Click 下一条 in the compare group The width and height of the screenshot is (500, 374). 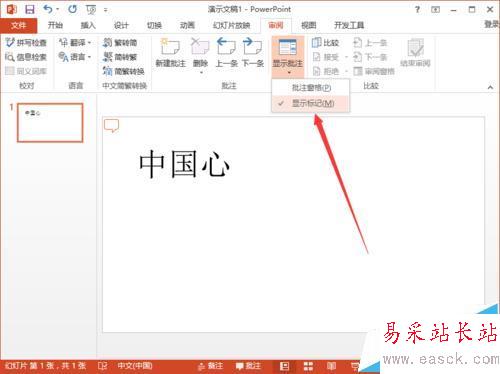(x=370, y=57)
